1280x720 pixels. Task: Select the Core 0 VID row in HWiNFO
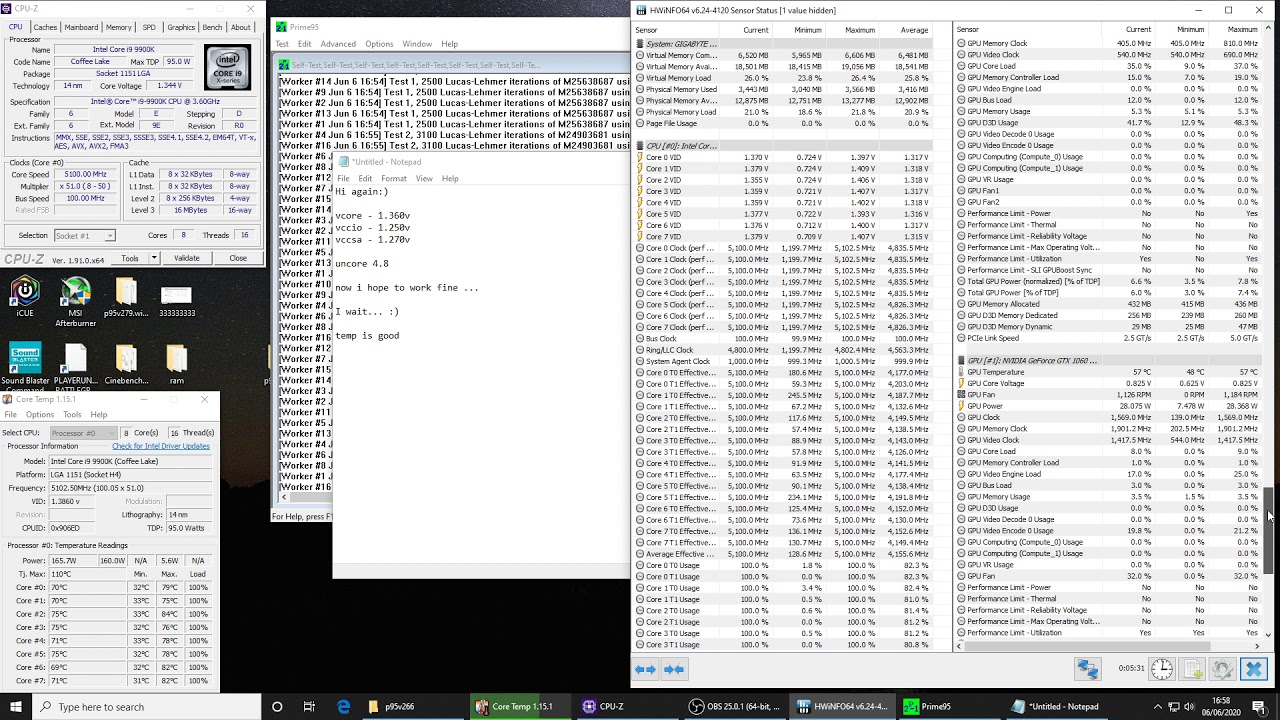coord(784,157)
